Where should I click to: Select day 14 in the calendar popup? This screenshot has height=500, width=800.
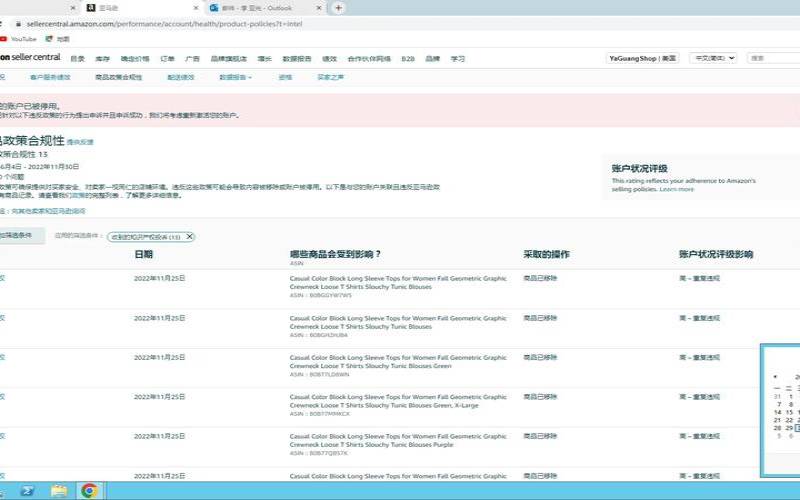pos(778,412)
